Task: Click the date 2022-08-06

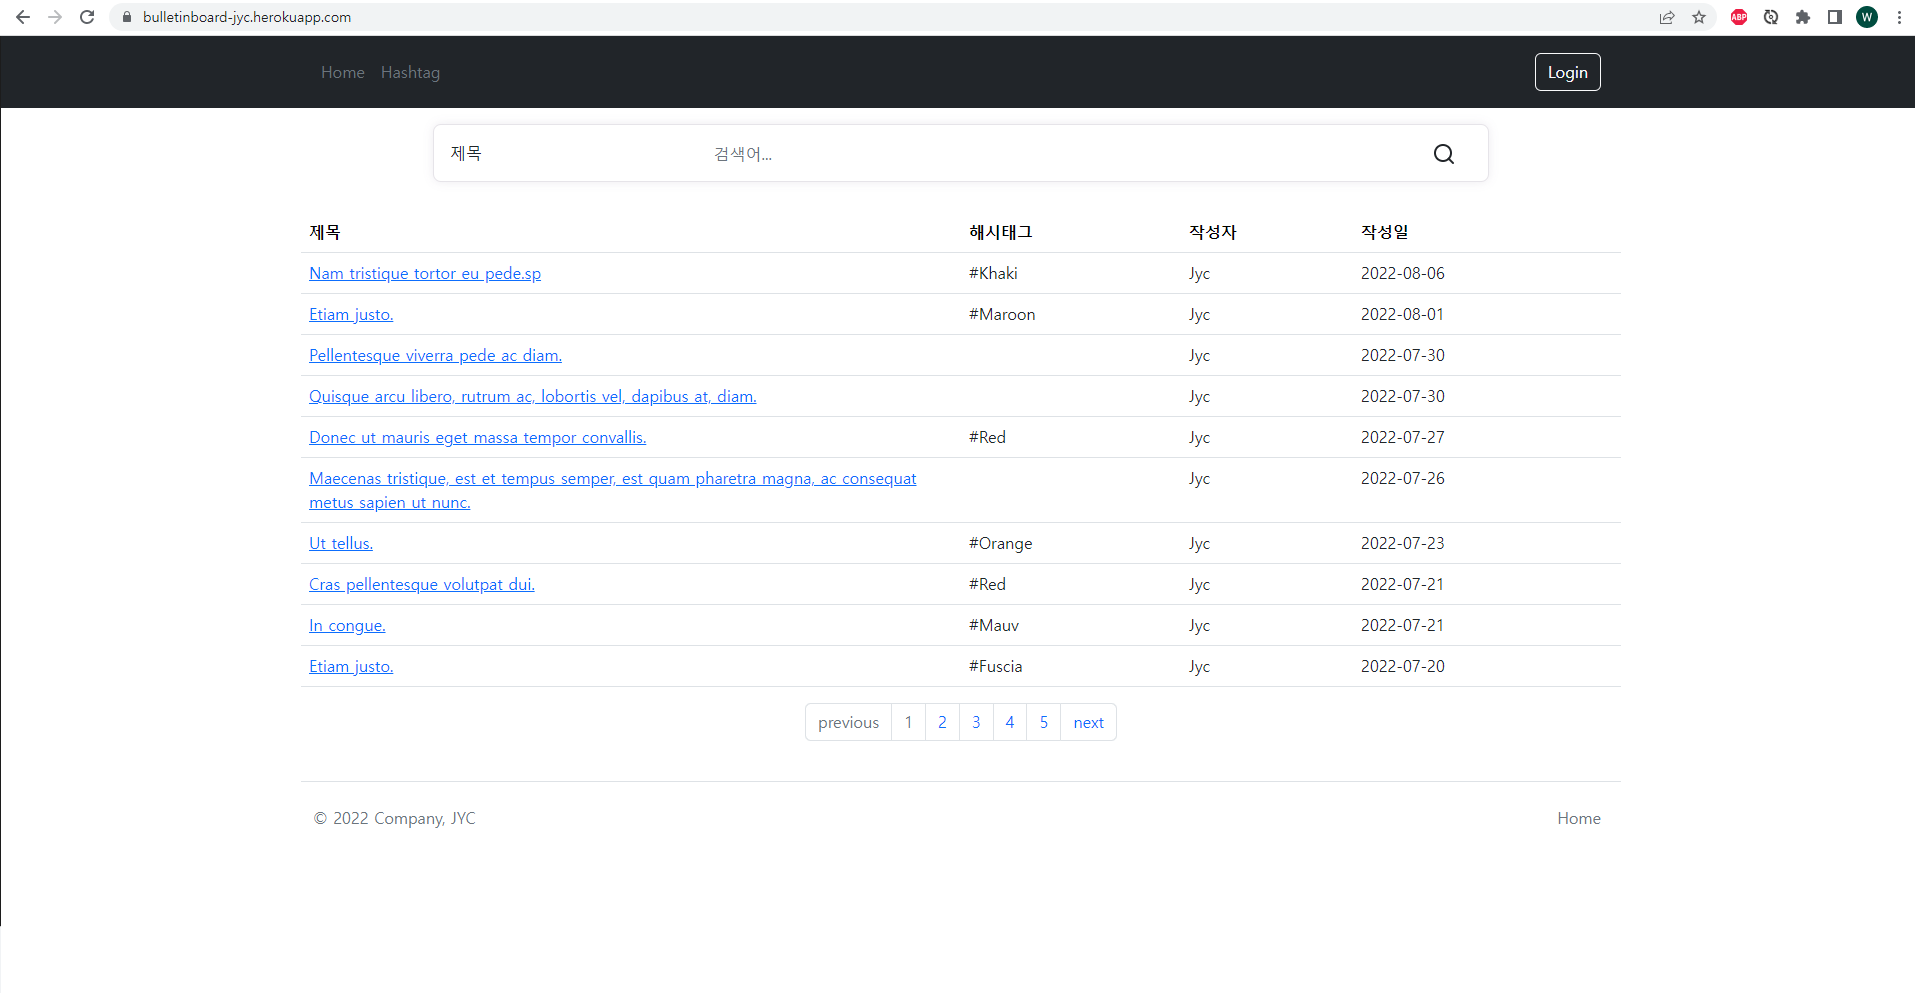Action: tap(1402, 273)
